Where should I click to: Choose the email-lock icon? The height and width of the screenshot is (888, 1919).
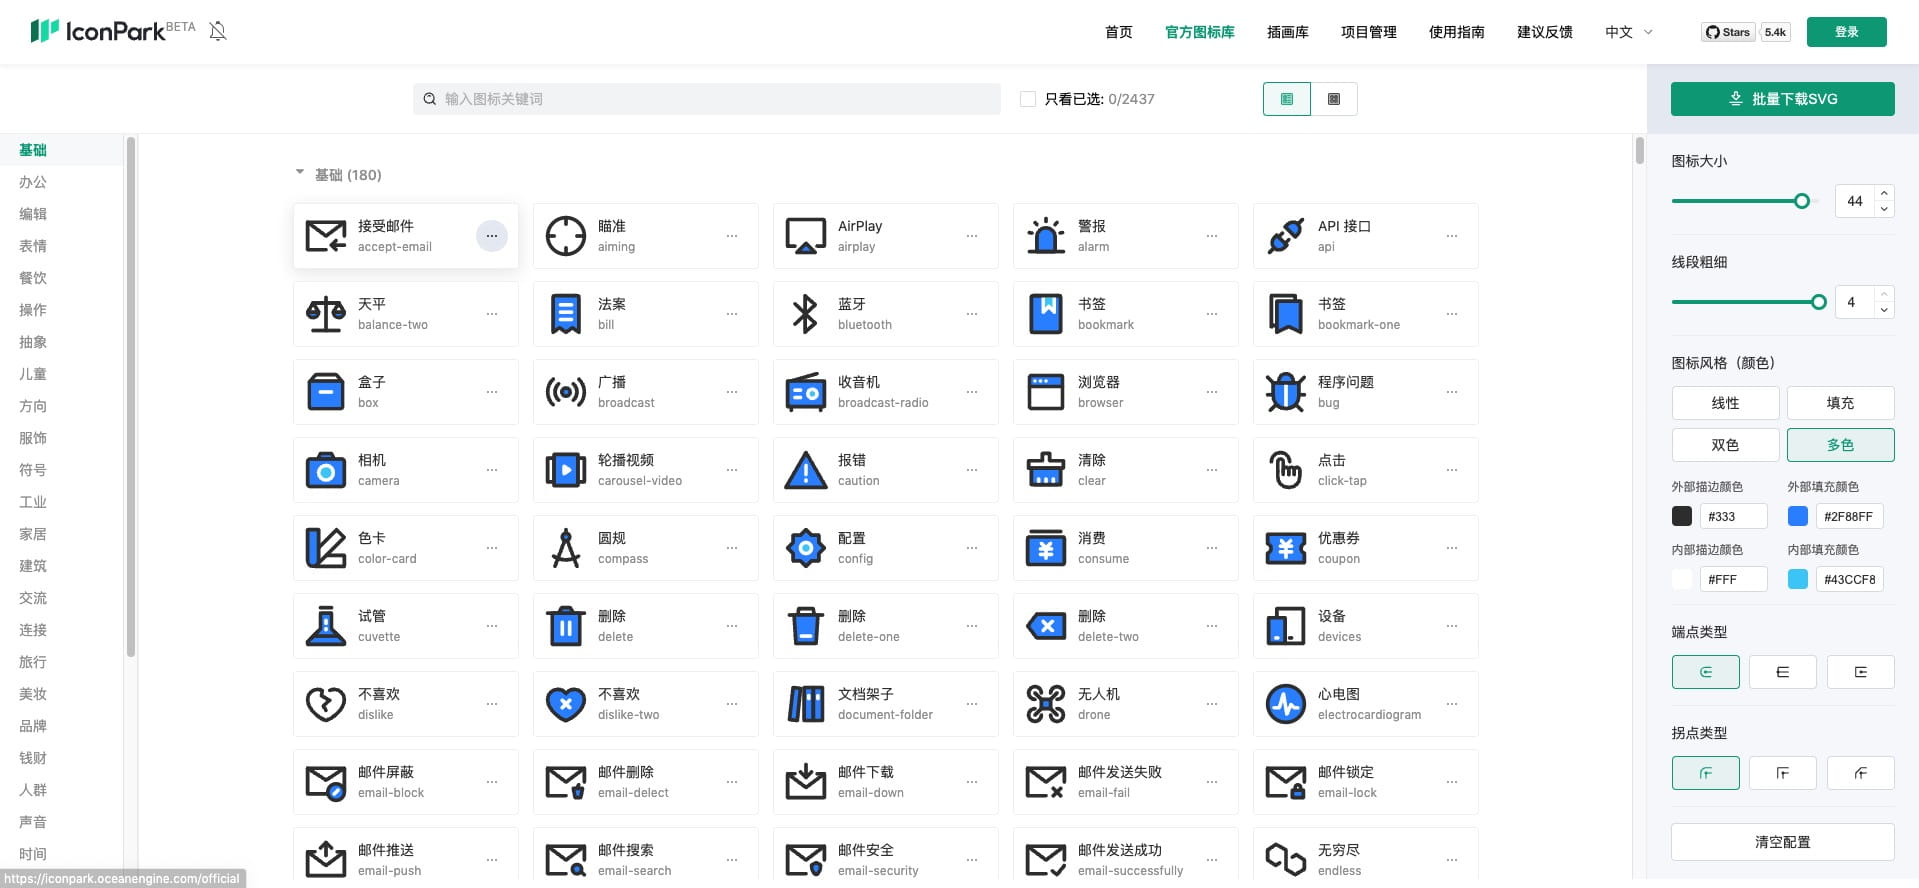1286,782
